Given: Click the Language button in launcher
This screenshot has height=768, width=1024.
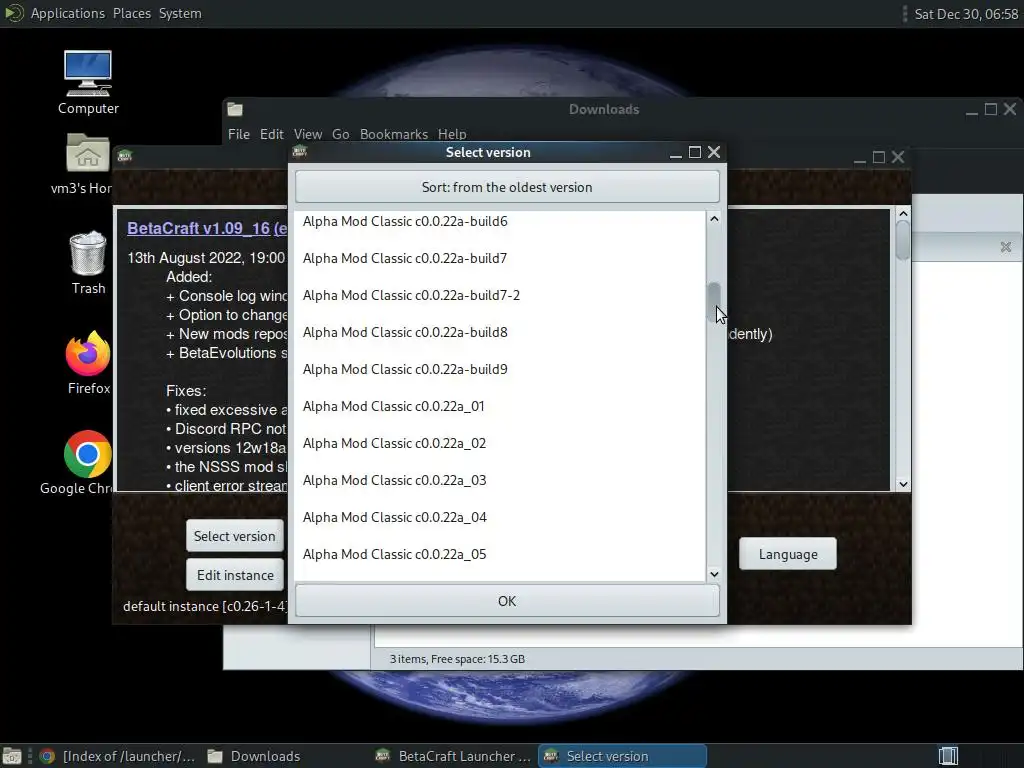Looking at the screenshot, I should (788, 554).
